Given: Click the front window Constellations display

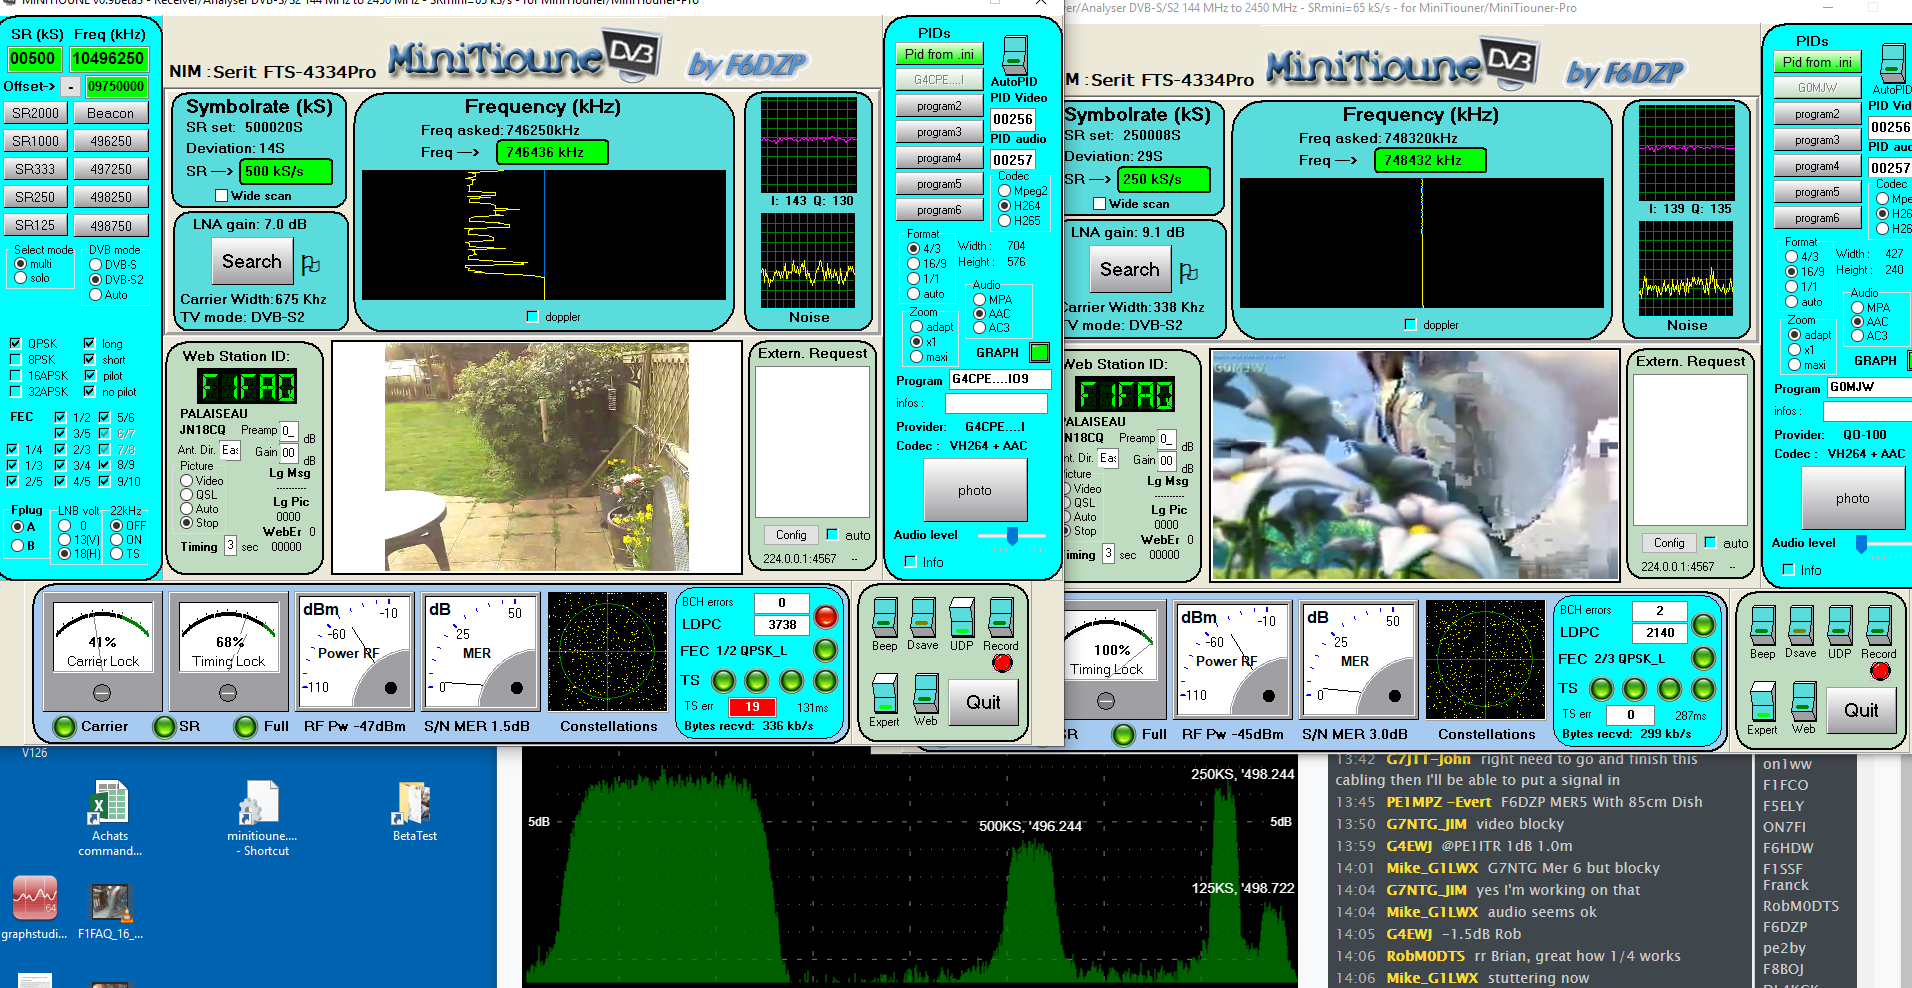Looking at the screenshot, I should pyautogui.click(x=607, y=651).
